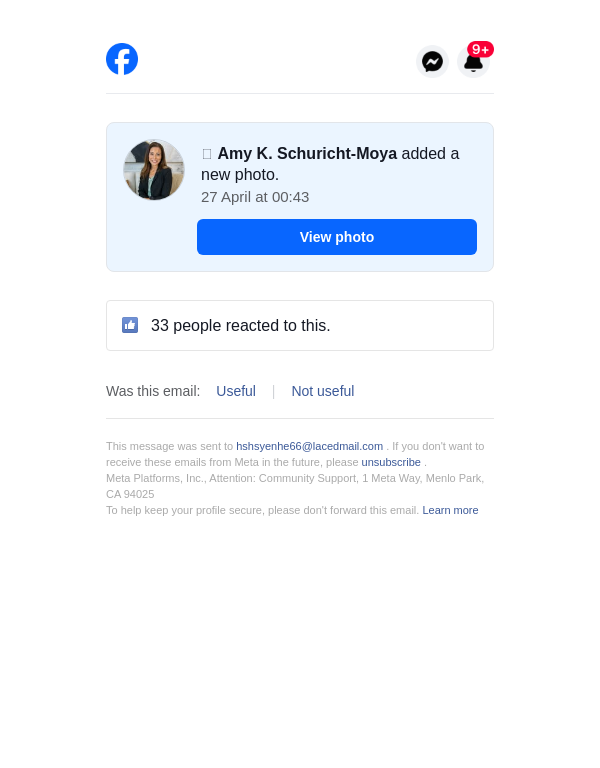600x768 pixels.
Task: Click the 27 April at 00:43 timestamp
Action: [x=255, y=197]
